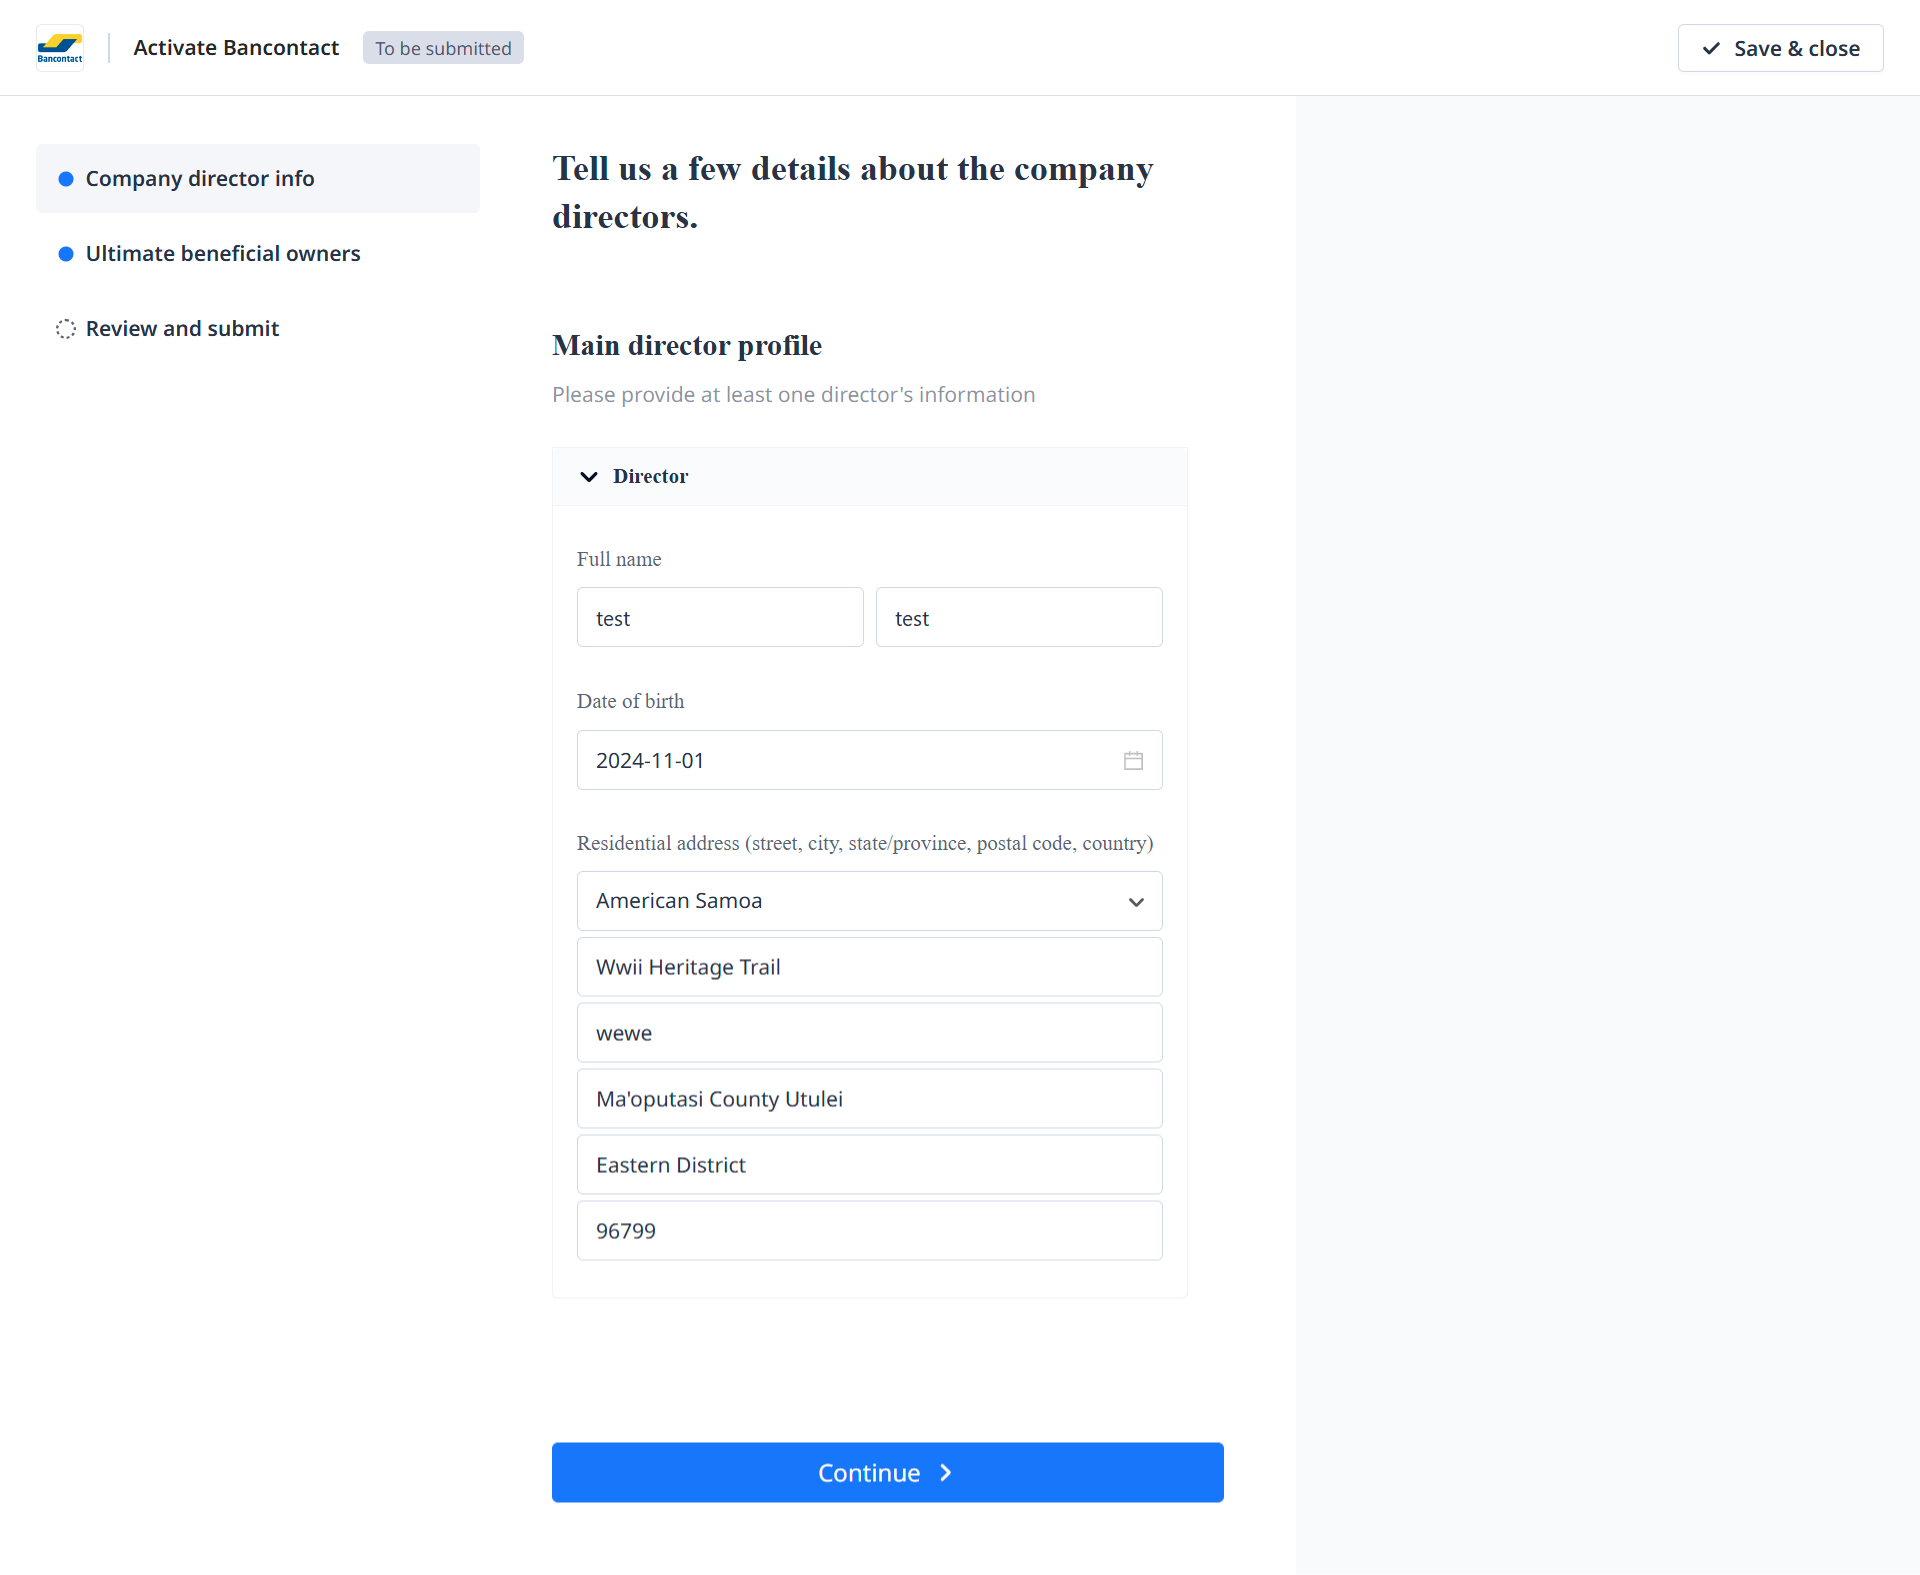Viewport: 1920px width, 1575px height.
Task: Click the last name input field
Action: point(1018,618)
